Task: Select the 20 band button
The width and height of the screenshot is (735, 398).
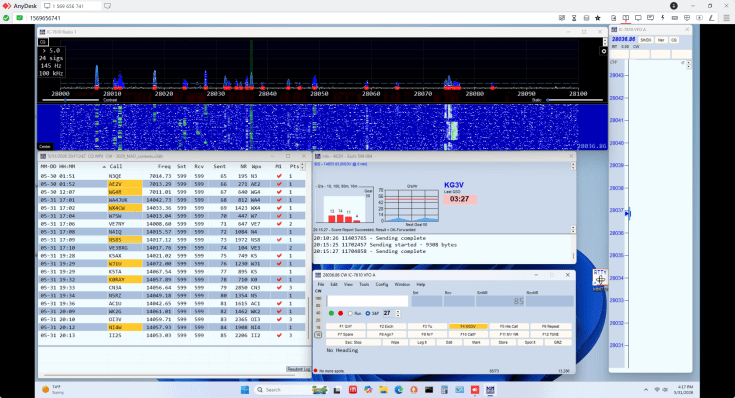Action: [318, 320]
